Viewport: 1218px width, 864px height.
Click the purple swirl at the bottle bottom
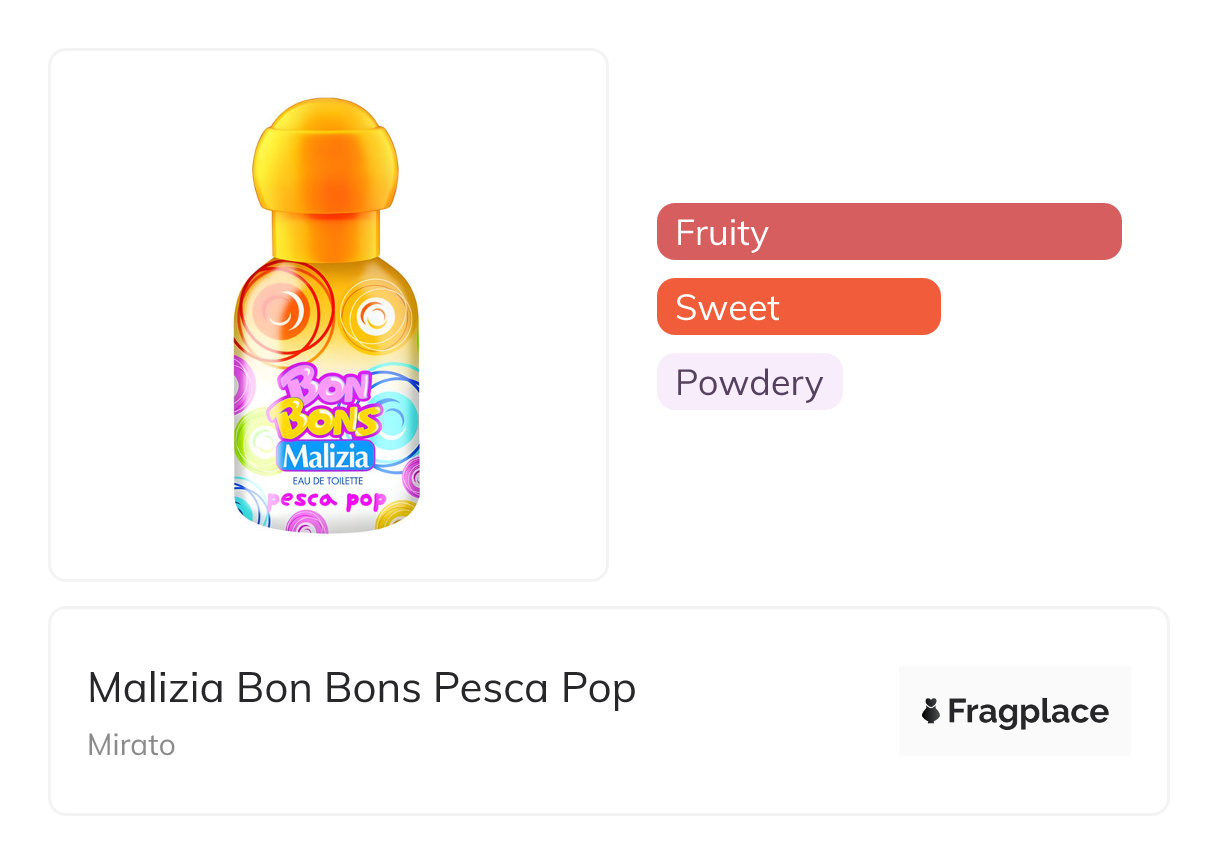[x=306, y=523]
